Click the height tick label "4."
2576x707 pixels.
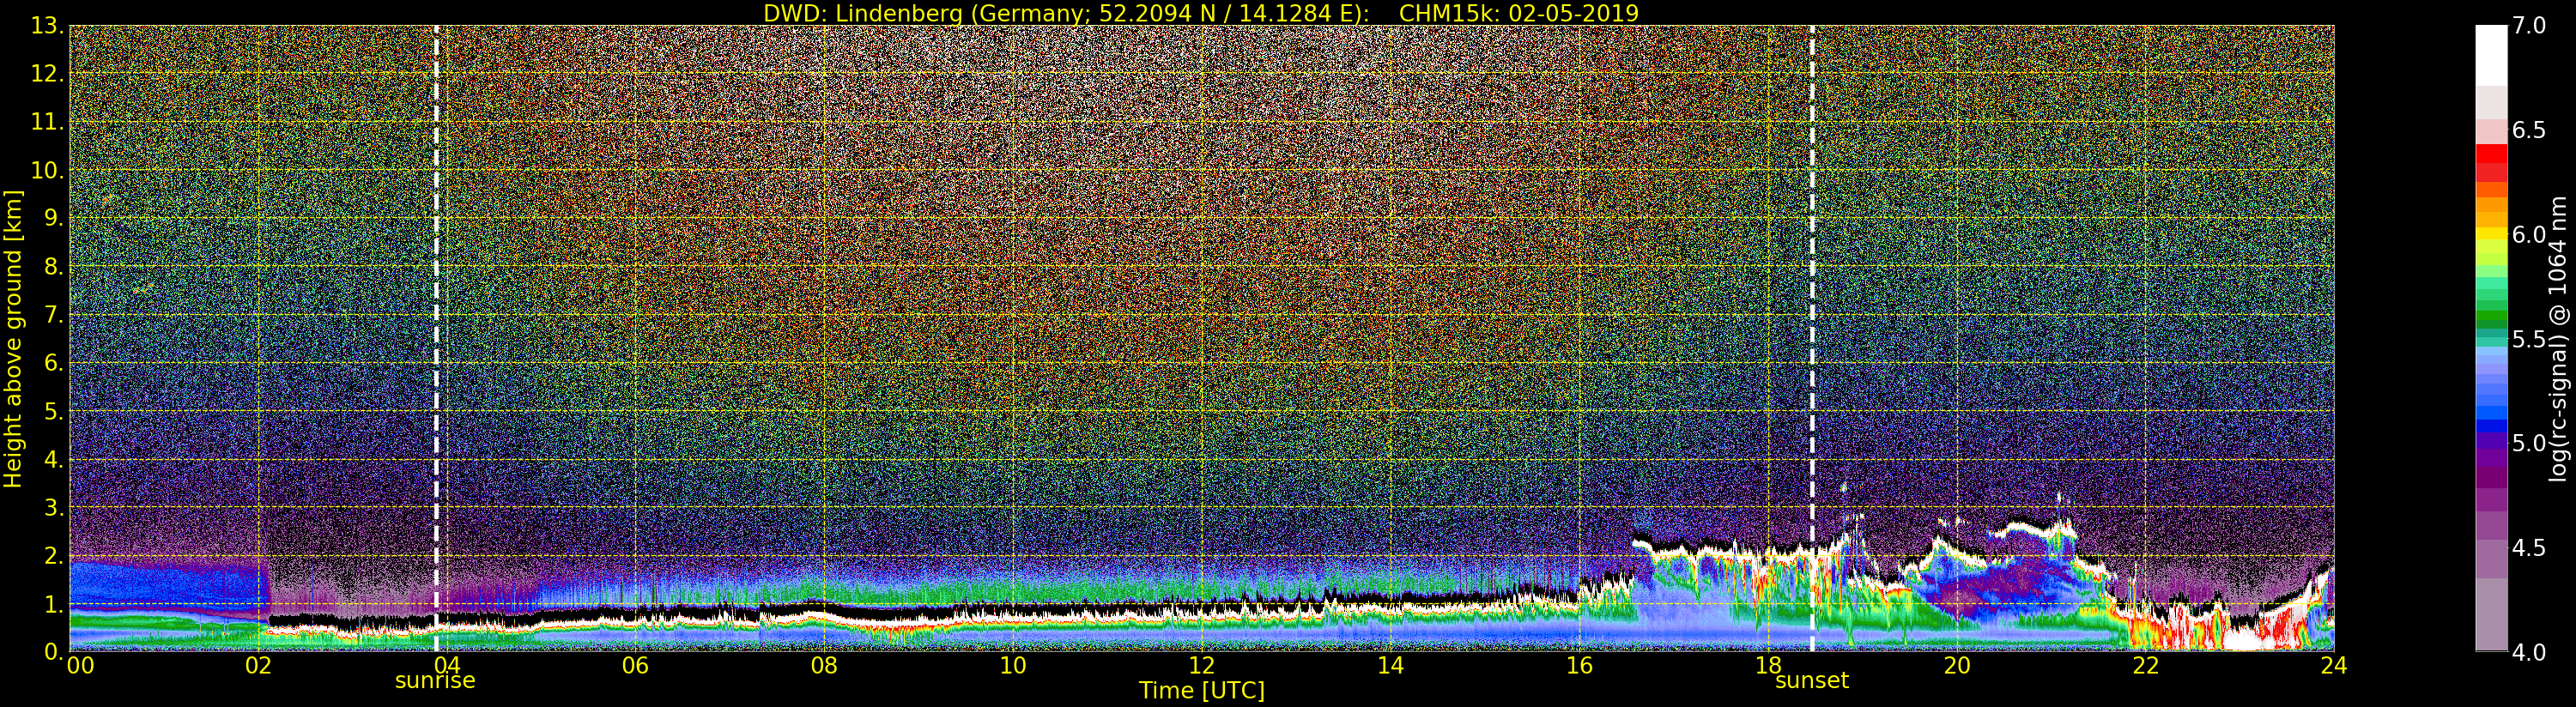tap(54, 459)
